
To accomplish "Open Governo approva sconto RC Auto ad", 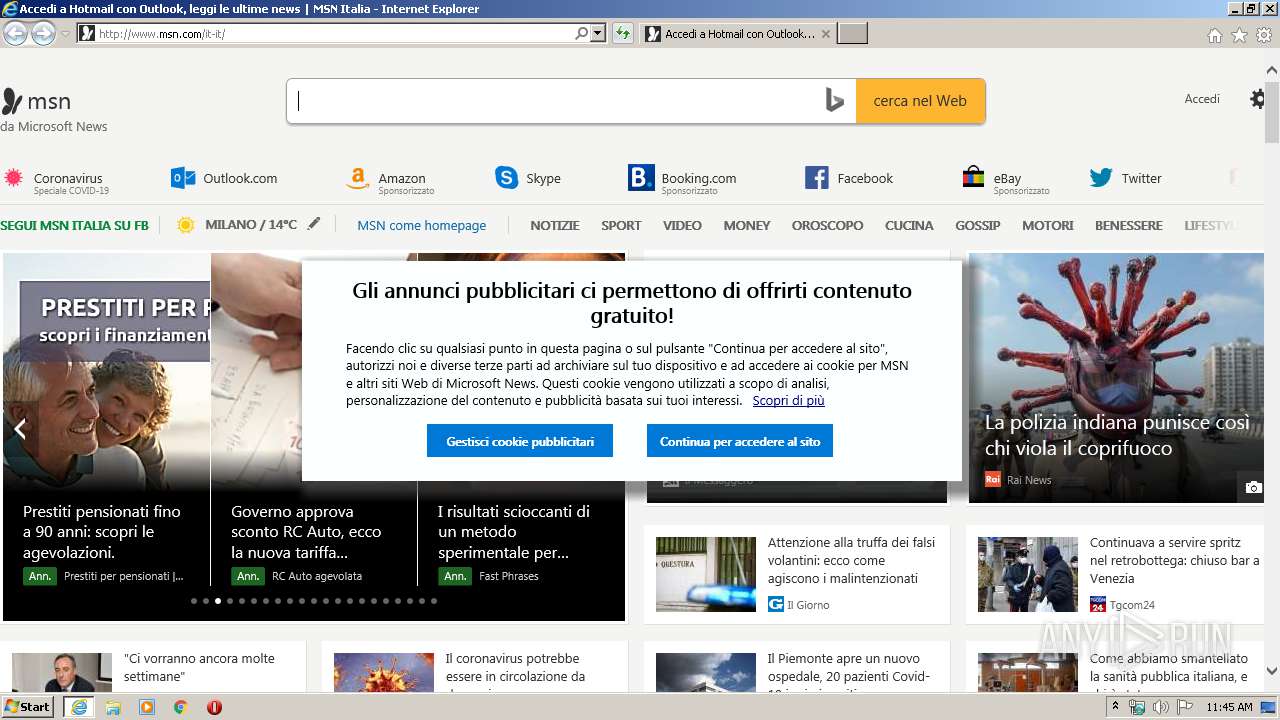I will [306, 531].
